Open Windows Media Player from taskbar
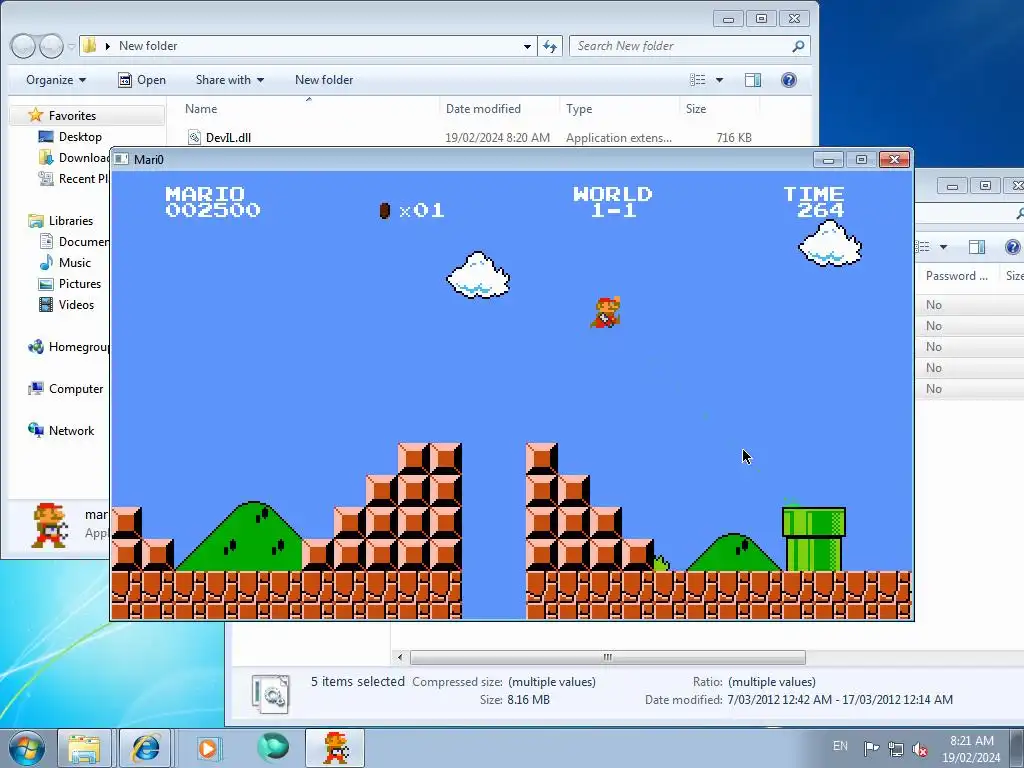The image size is (1024, 768). [x=208, y=748]
